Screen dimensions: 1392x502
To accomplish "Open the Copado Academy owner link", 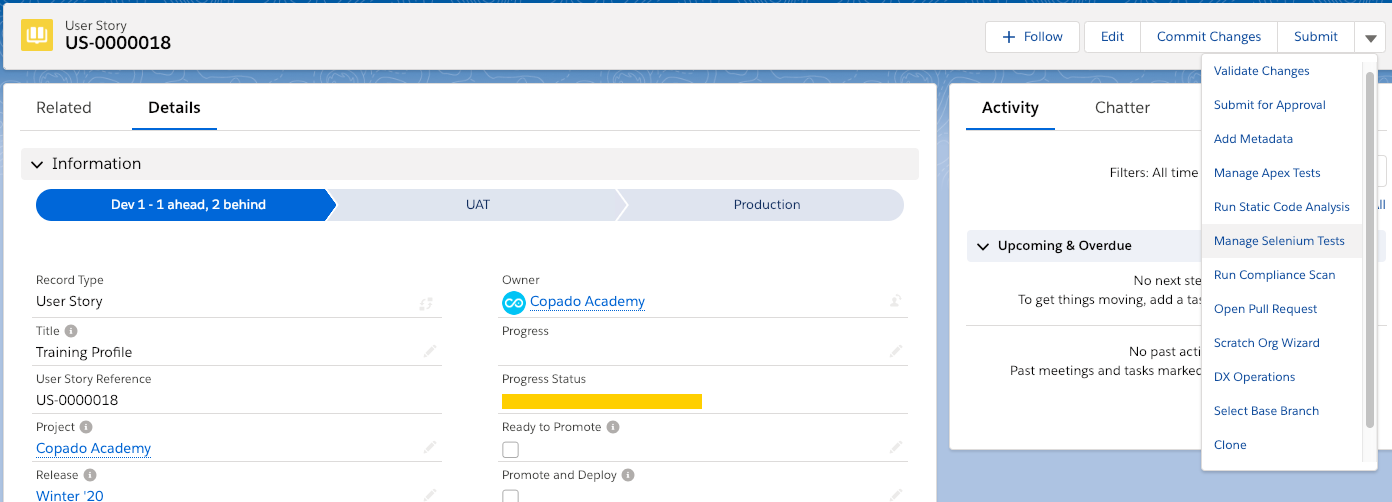I will 587,302.
